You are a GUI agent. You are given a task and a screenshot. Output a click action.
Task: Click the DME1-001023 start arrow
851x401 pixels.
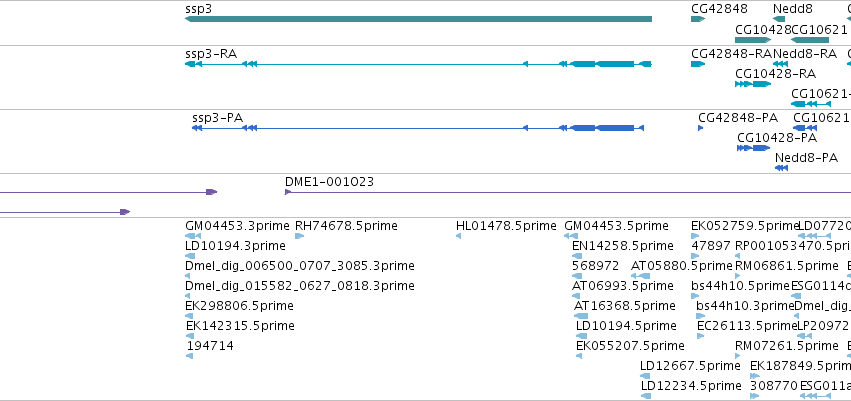(x=288, y=192)
